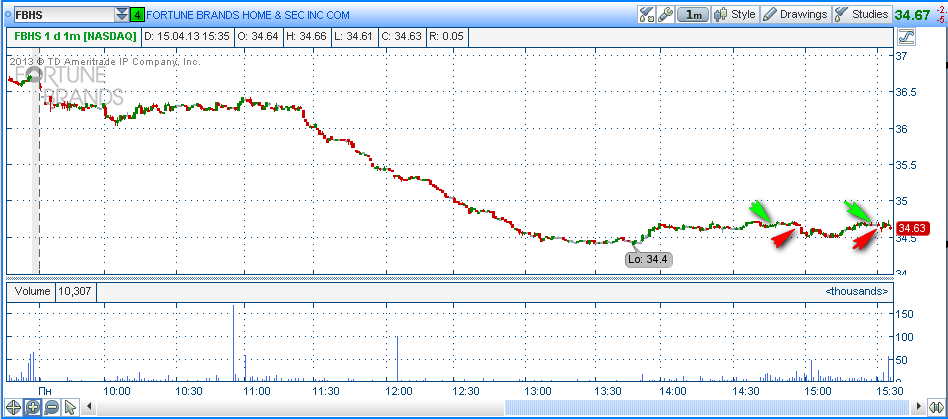Select the pointer cursor tool icon
The image size is (948, 419).
click(x=70, y=407)
